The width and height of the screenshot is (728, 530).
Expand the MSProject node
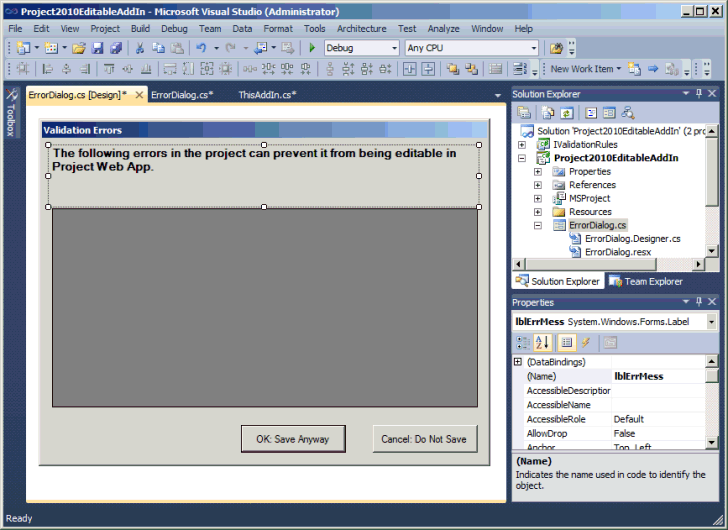tap(538, 199)
